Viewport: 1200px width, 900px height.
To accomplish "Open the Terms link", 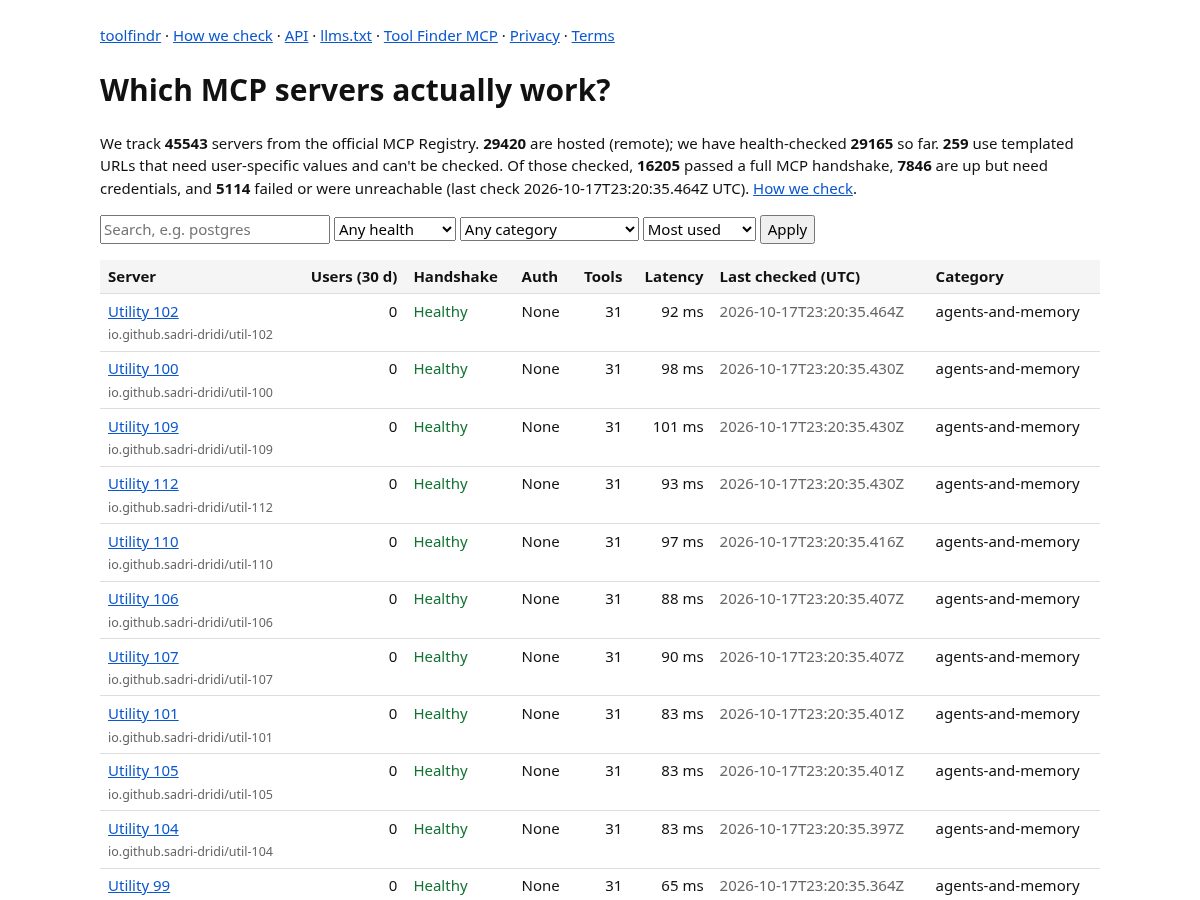I will pos(593,36).
